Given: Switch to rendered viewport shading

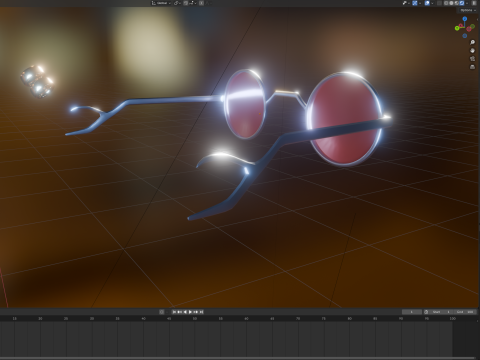Looking at the screenshot, I should [x=462, y=3].
